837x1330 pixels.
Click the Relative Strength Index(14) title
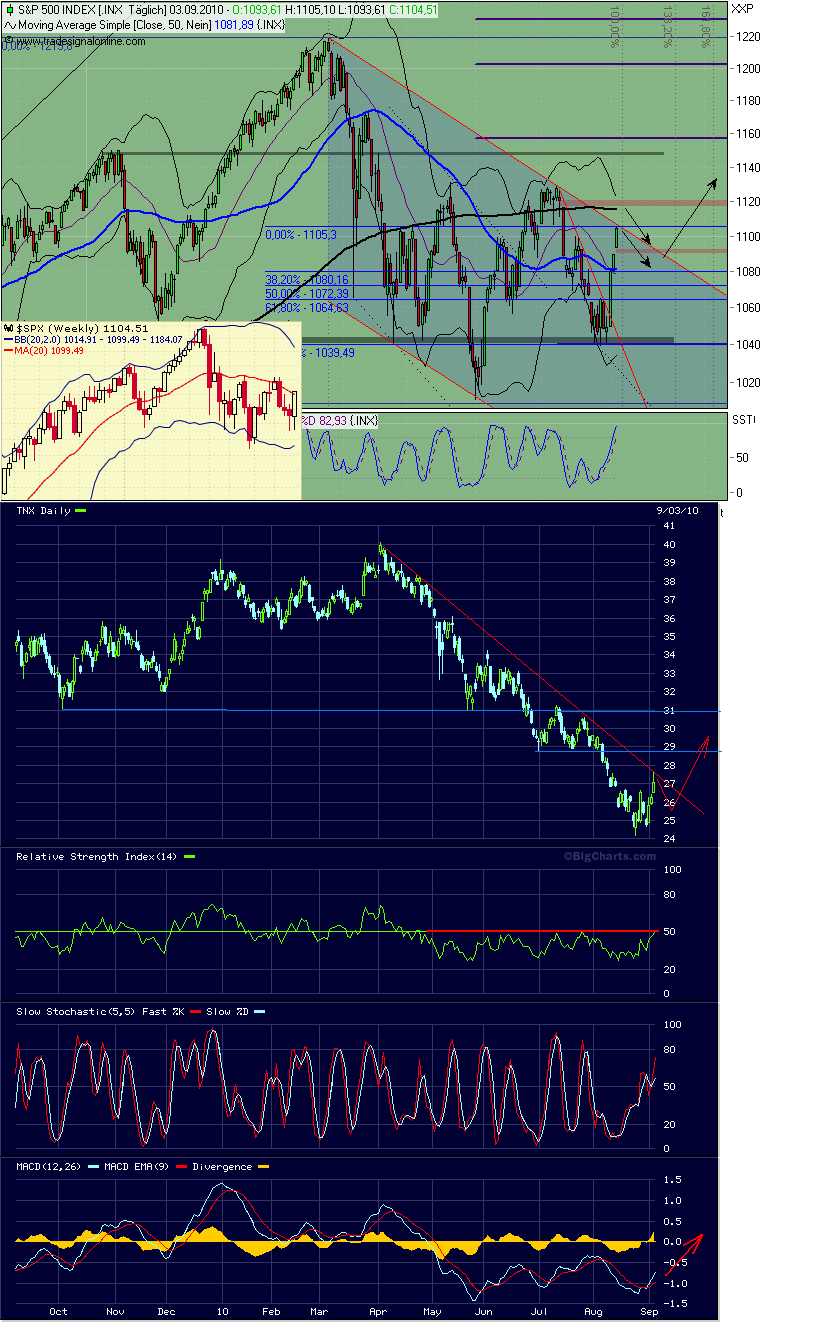click(97, 857)
